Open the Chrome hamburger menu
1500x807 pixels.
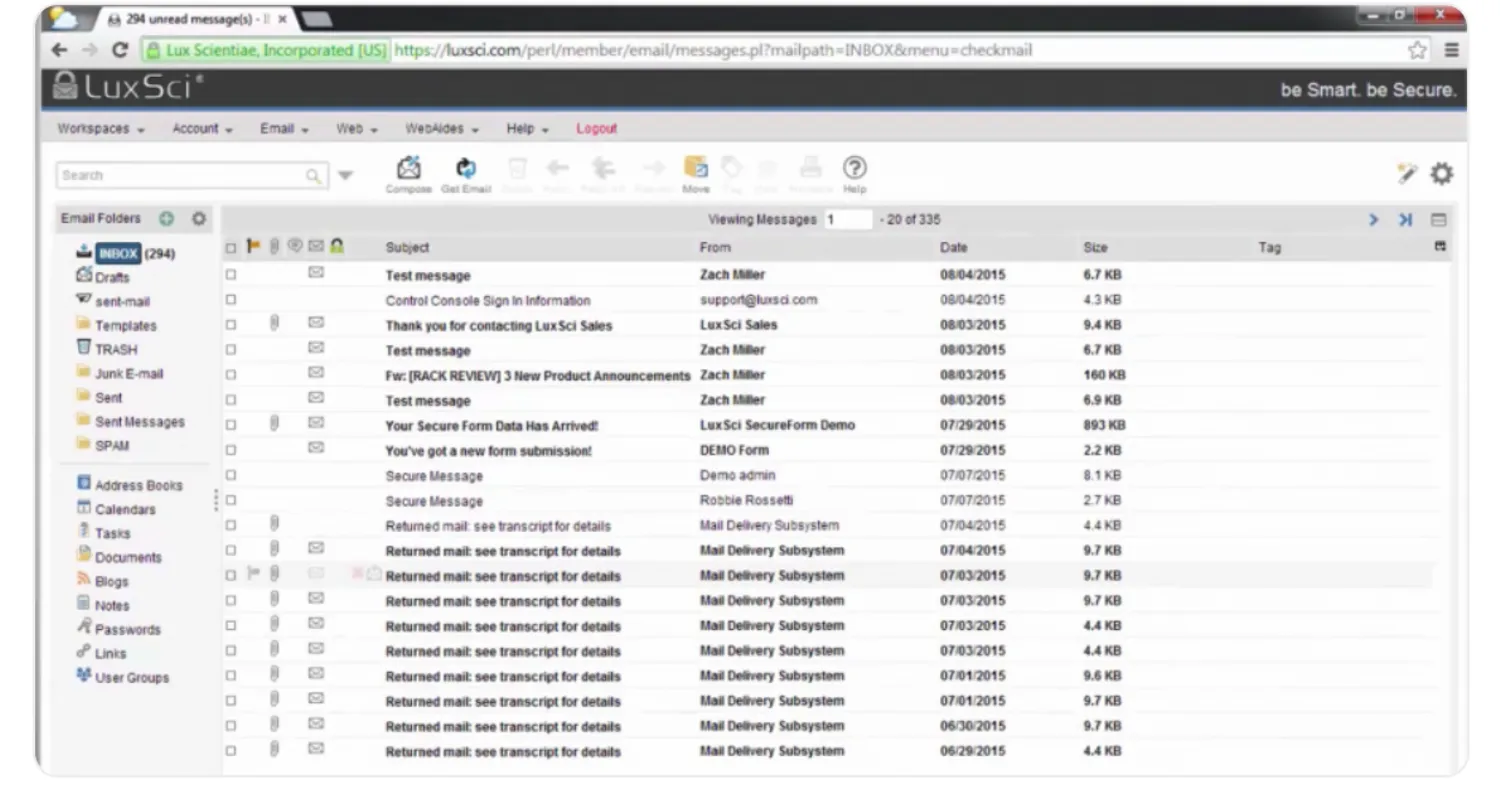coord(1451,50)
